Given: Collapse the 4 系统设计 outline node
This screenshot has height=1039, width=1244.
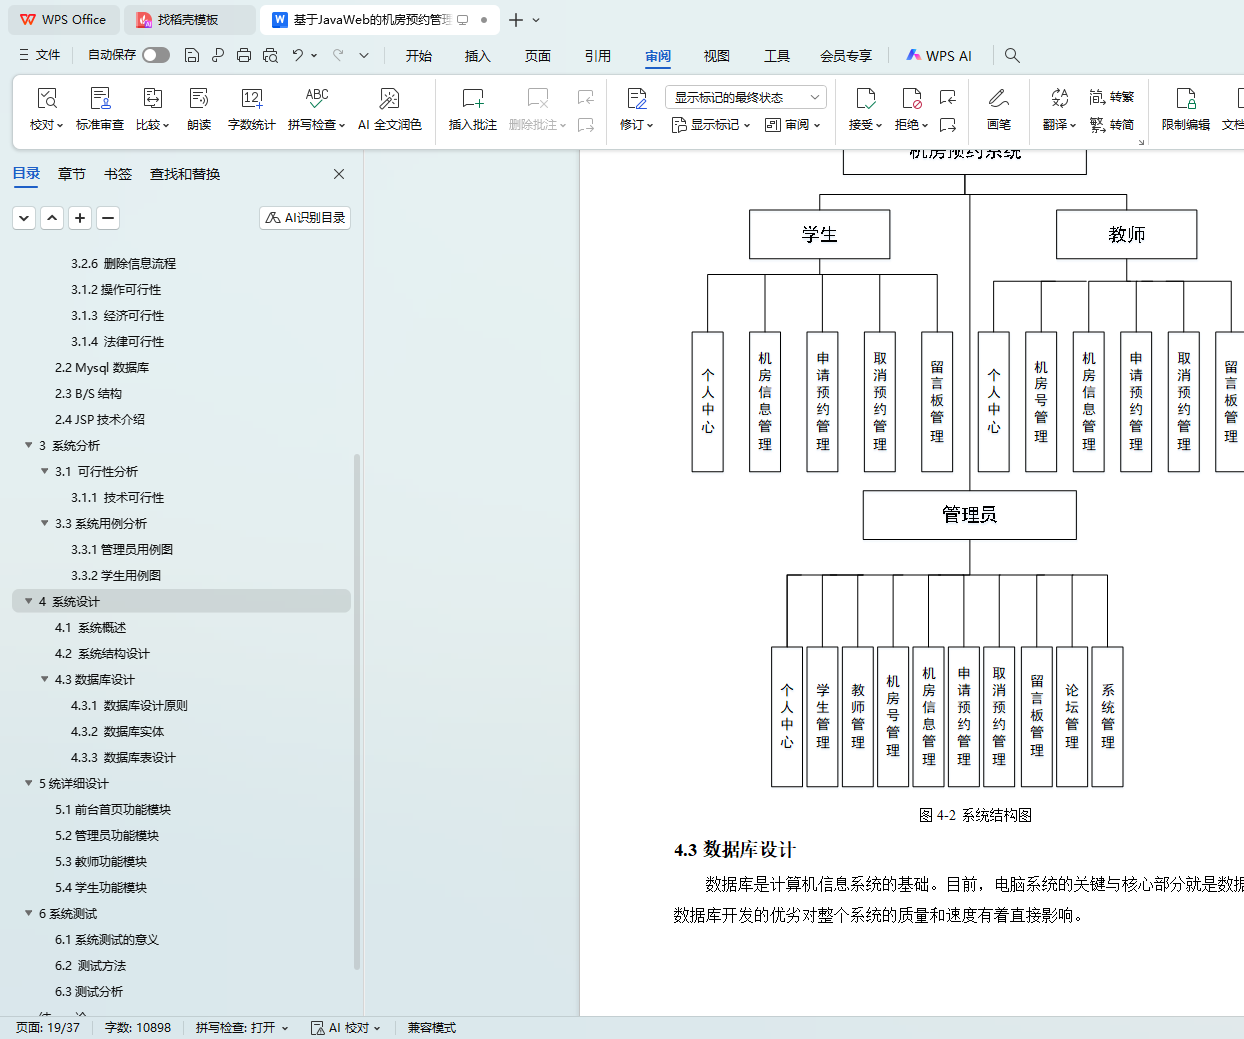Looking at the screenshot, I should pos(29,601).
